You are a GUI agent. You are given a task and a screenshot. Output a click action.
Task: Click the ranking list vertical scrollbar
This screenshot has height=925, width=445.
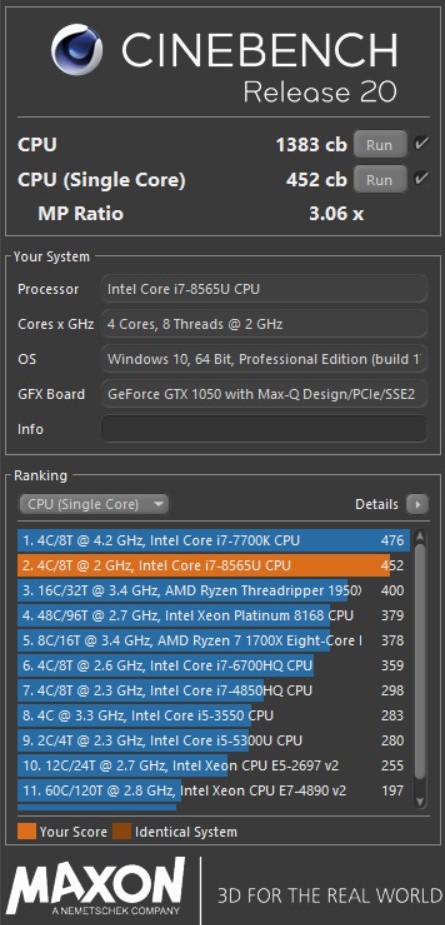click(420, 660)
